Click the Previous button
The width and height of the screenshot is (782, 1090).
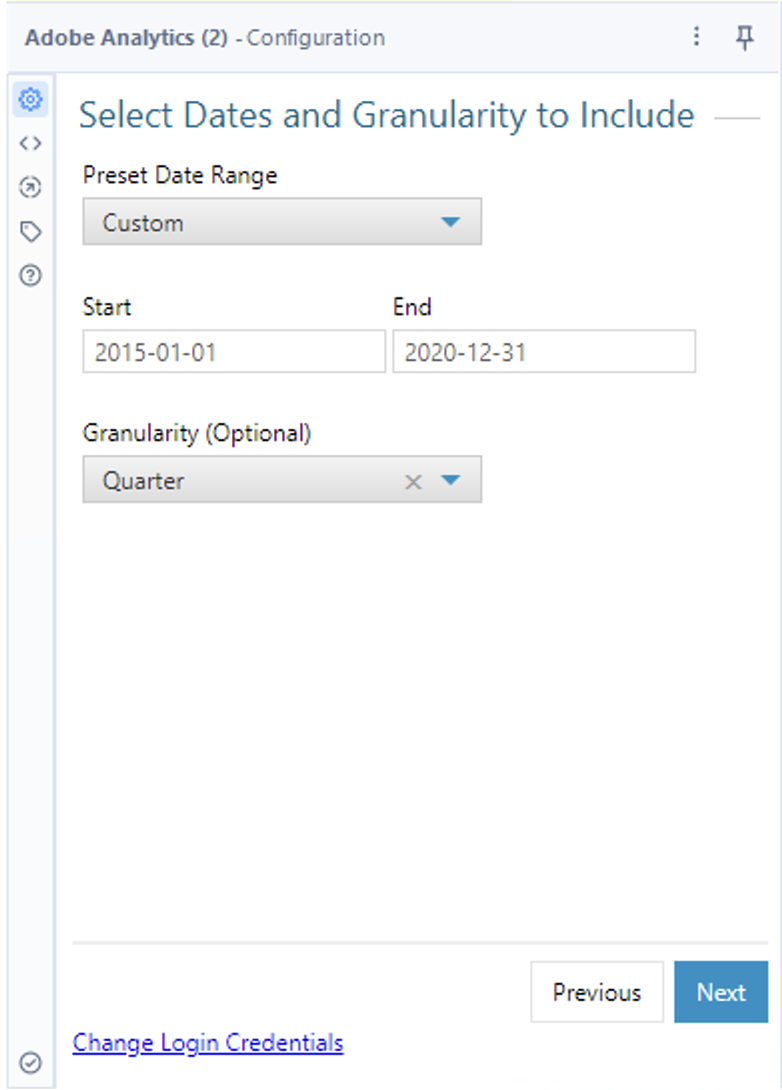[596, 992]
